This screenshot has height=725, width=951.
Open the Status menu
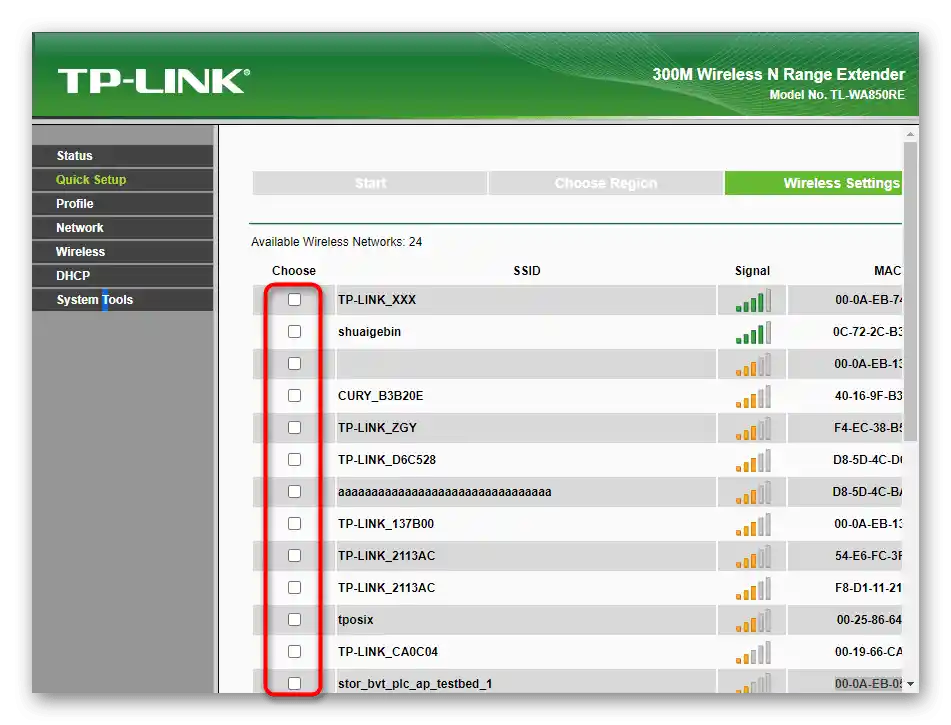tap(123, 155)
